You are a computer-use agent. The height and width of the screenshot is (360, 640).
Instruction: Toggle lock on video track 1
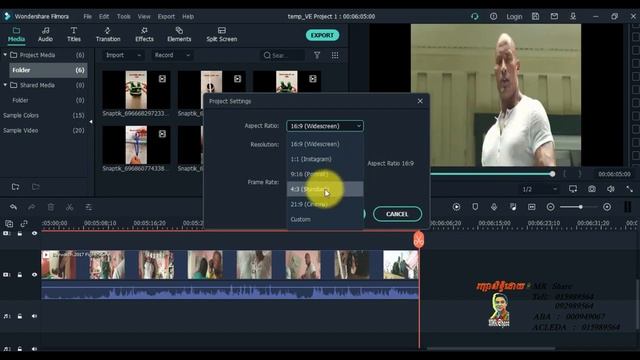click(x=20, y=275)
